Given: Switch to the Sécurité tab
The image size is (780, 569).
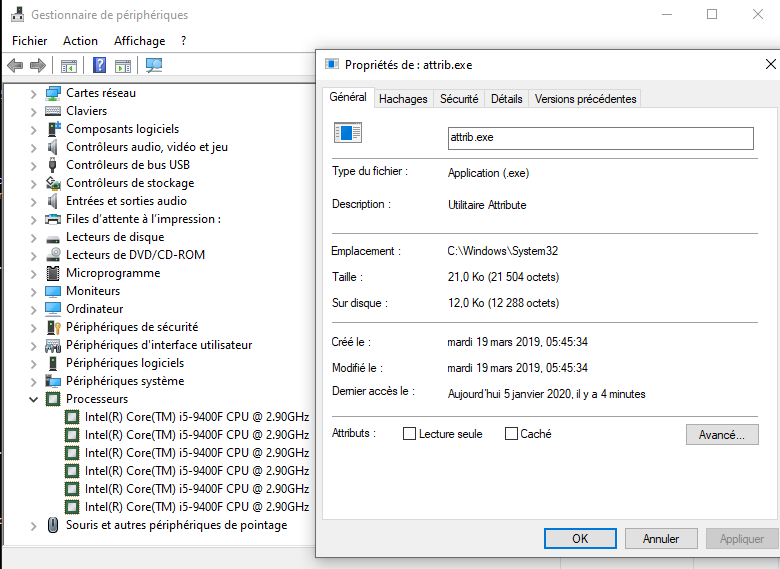Looking at the screenshot, I should [459, 99].
